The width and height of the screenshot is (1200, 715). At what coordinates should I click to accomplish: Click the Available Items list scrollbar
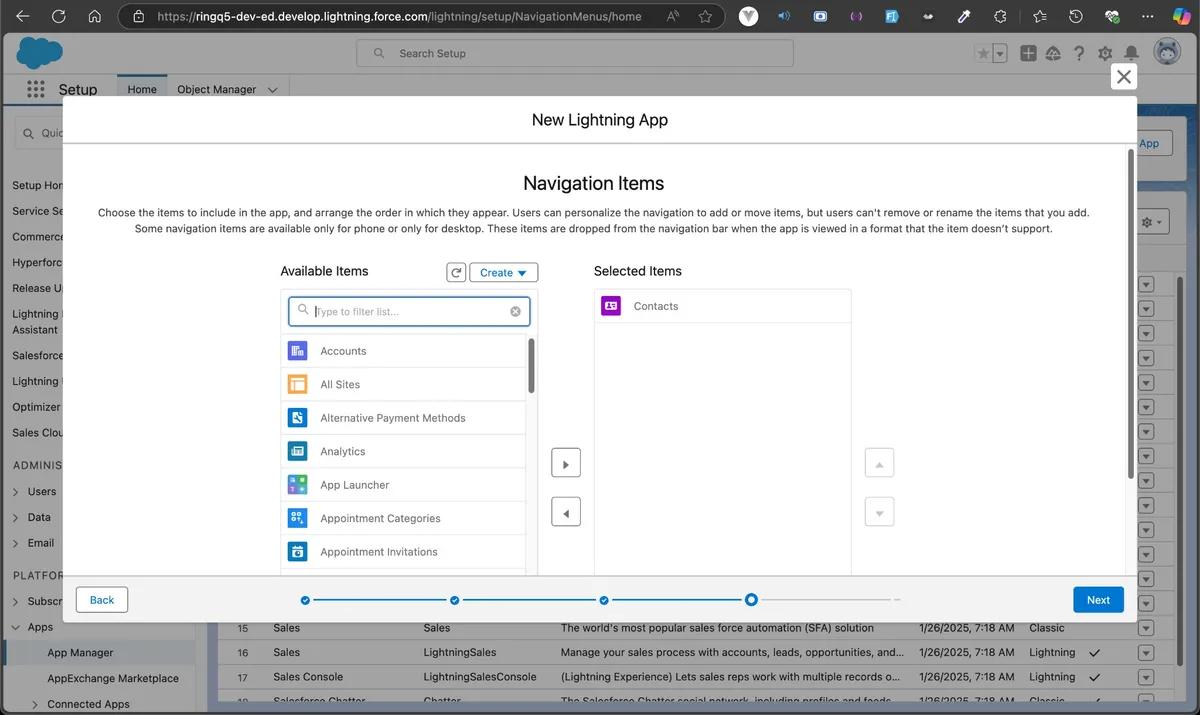pos(531,365)
